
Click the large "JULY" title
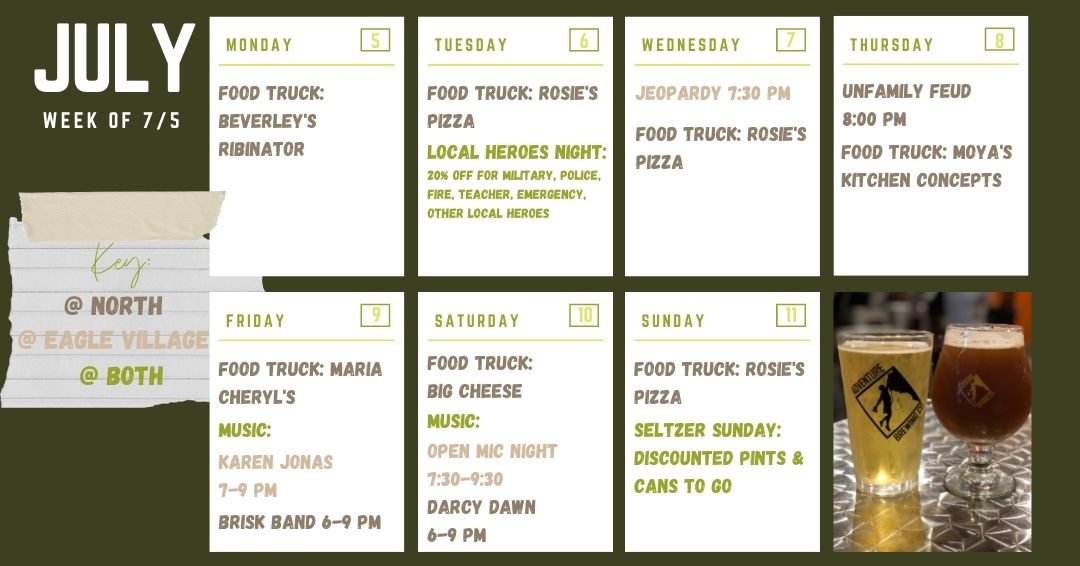pos(114,61)
